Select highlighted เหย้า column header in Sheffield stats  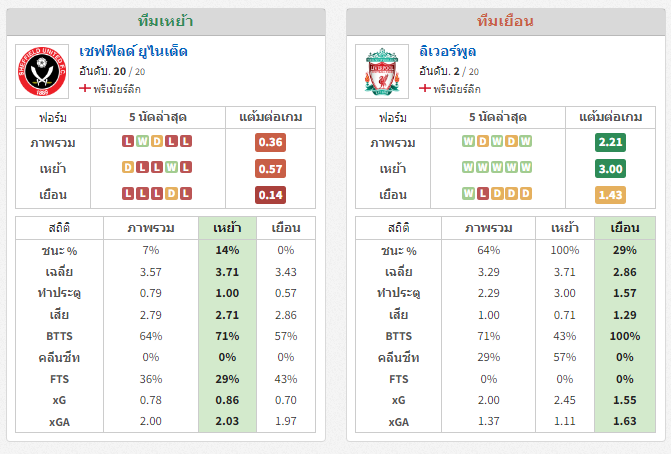227,228
